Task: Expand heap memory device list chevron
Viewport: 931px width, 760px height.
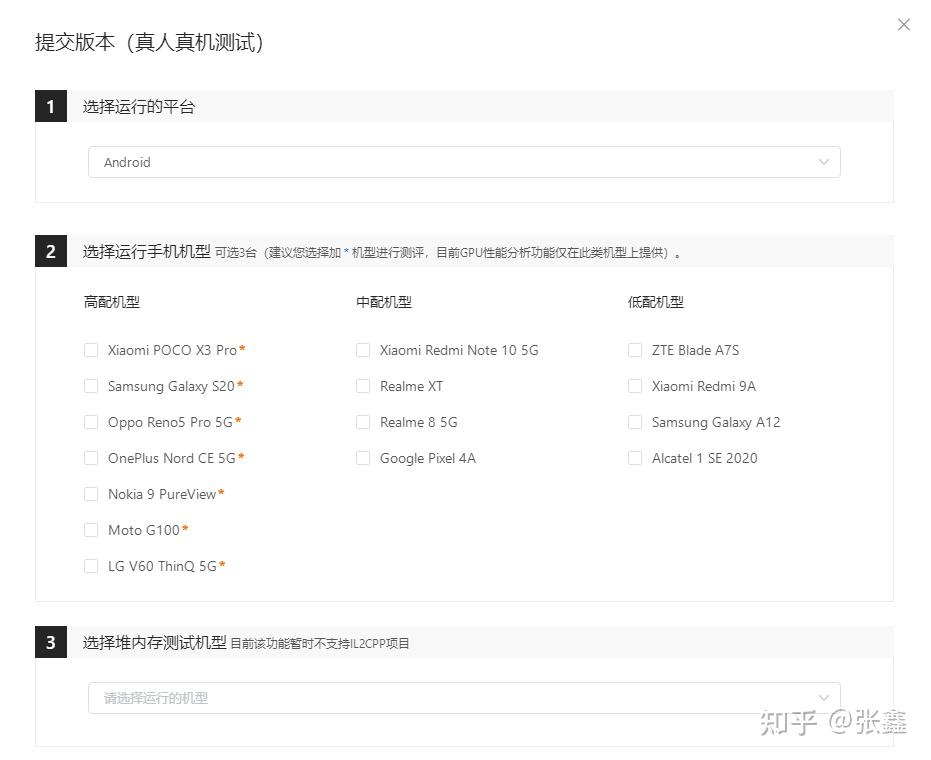Action: 824,698
